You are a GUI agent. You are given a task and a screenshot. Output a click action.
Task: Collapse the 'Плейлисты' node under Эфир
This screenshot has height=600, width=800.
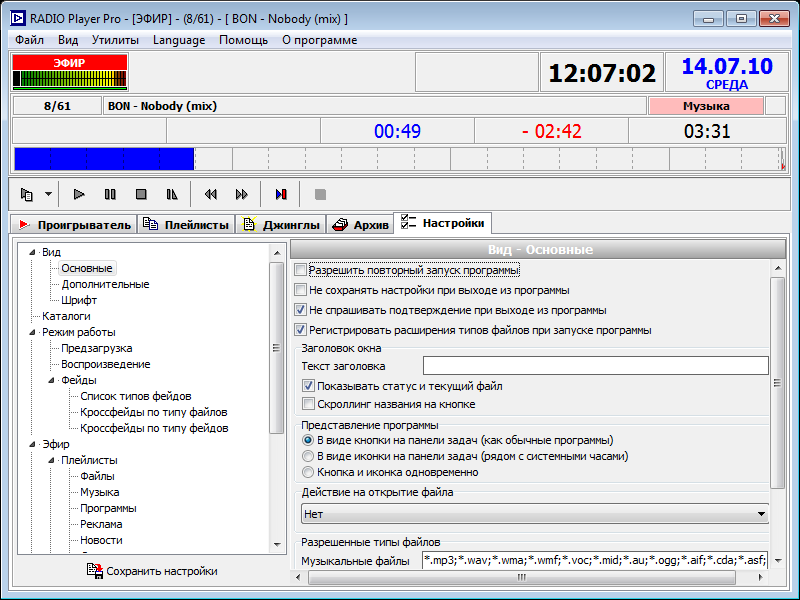tap(52, 460)
